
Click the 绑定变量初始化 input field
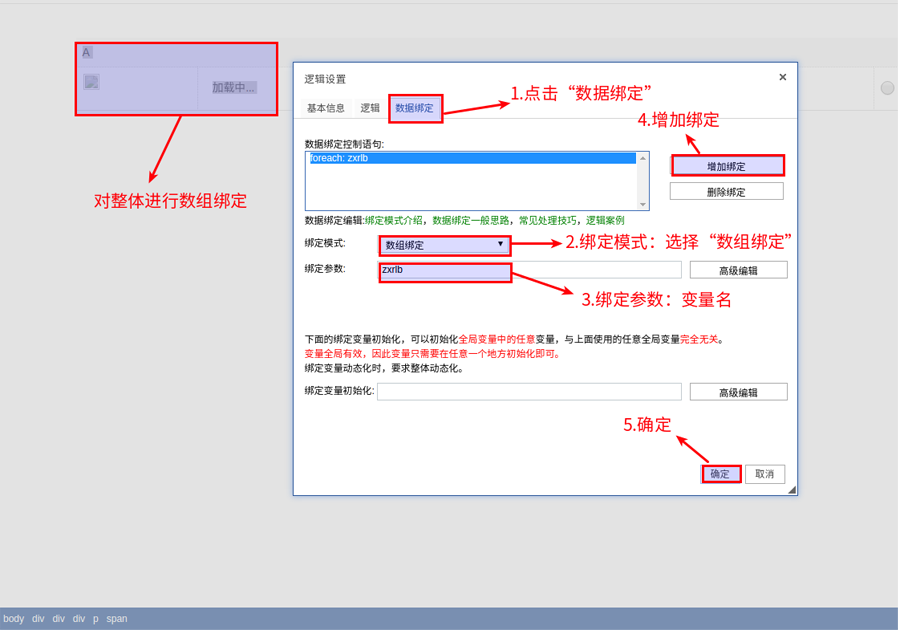529,392
